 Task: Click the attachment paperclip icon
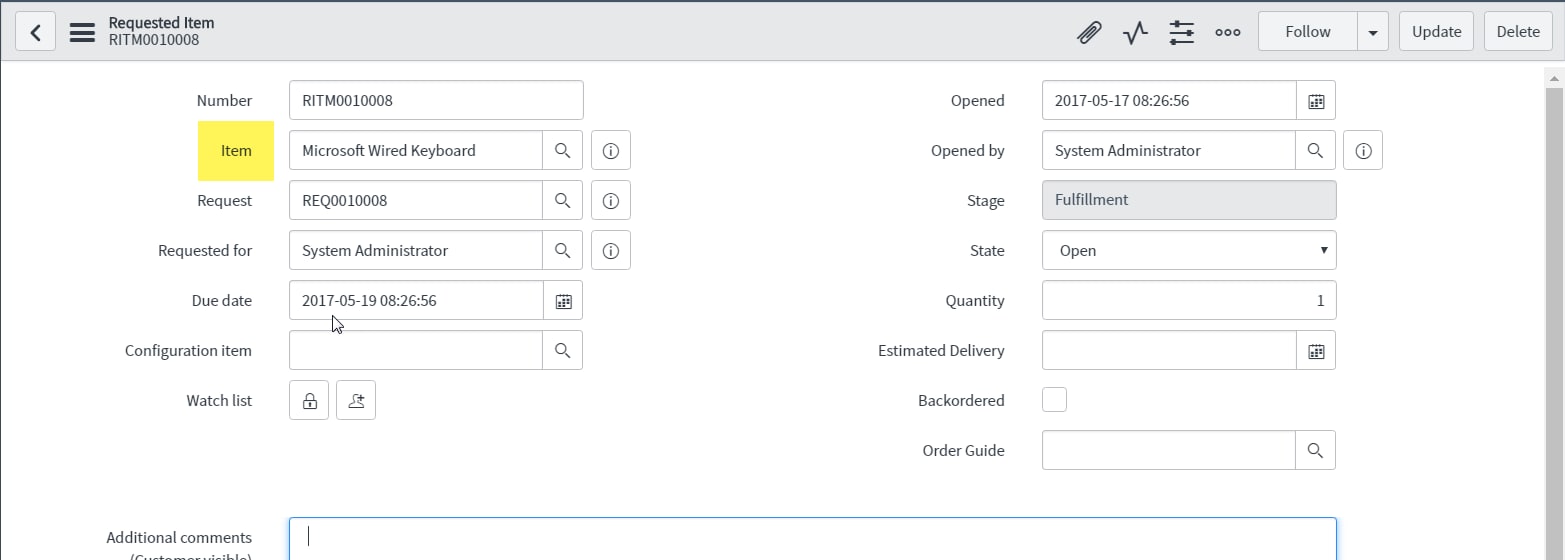click(1089, 32)
